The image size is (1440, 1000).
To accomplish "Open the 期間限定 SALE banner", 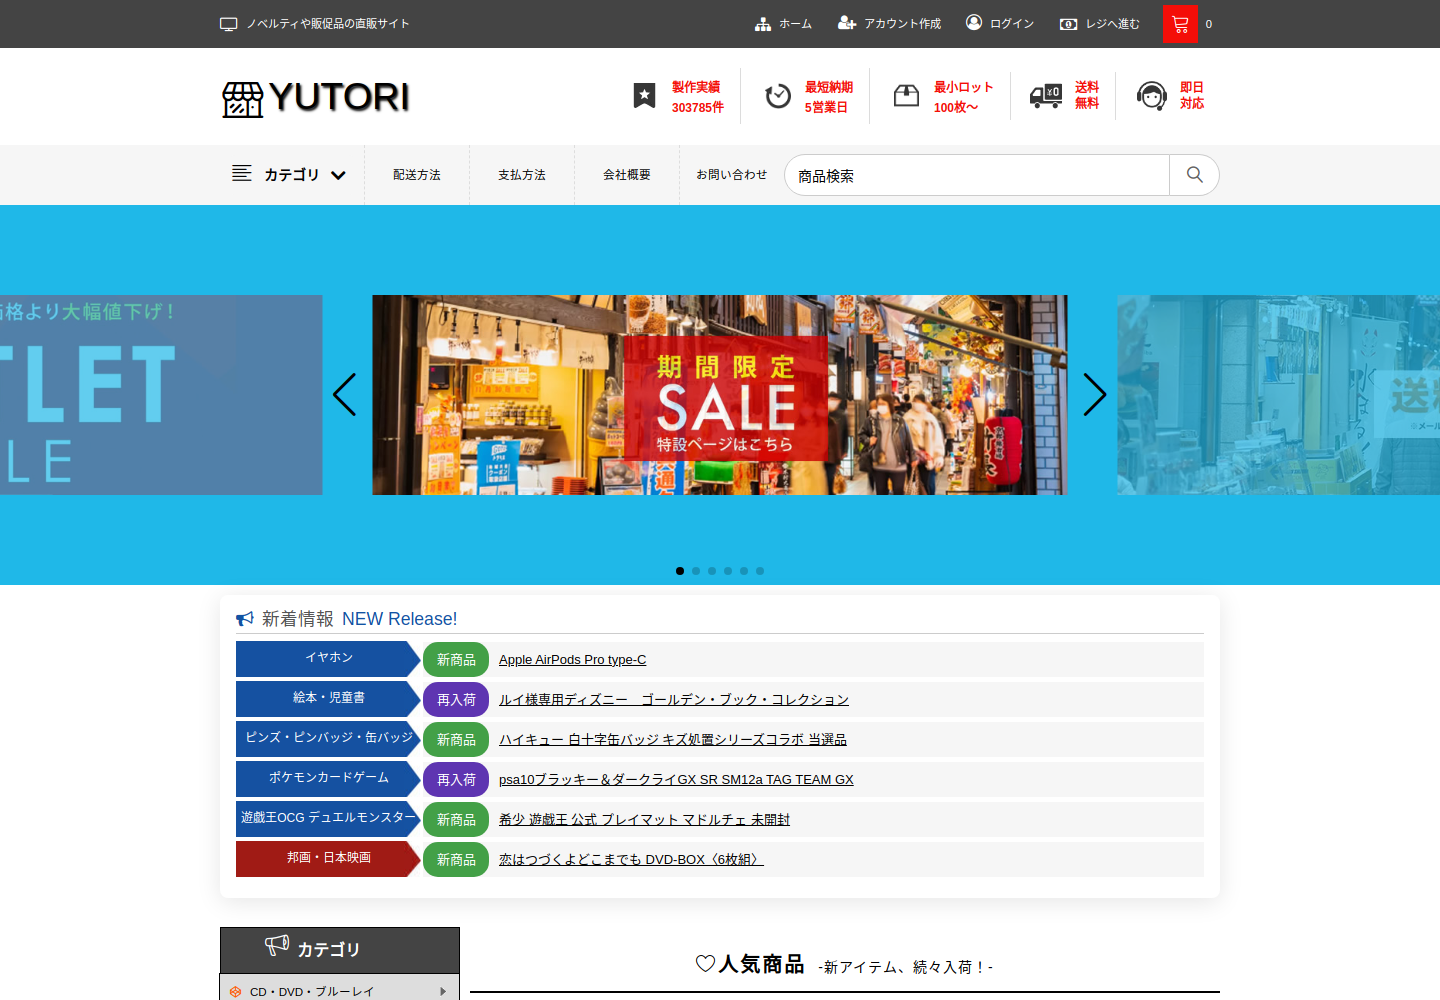I will click(720, 395).
